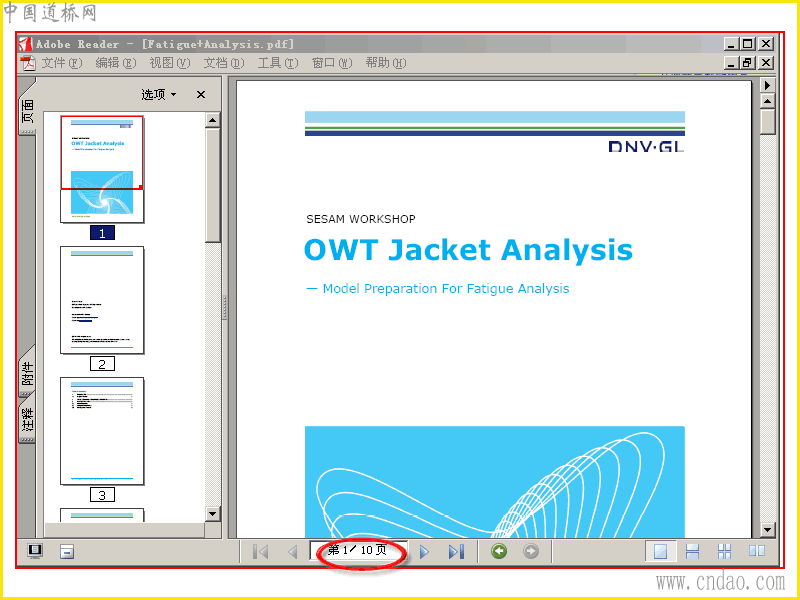The width and height of the screenshot is (800, 600).
Task: Advance to next page arrow
Action: coord(424,552)
